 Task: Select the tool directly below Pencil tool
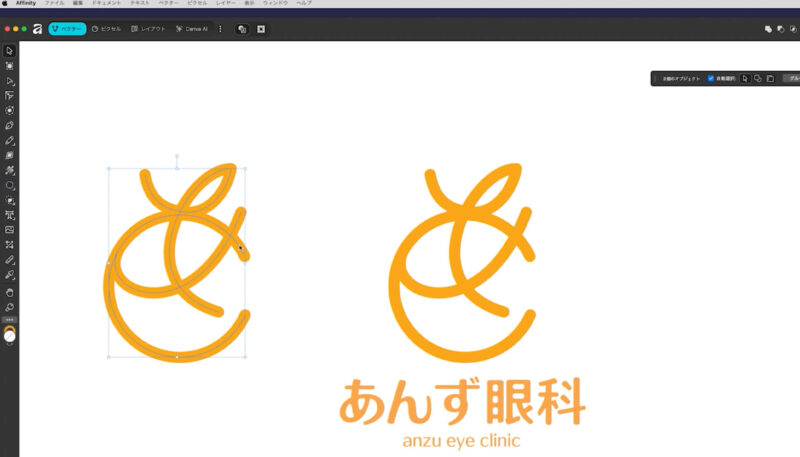pyautogui.click(x=9, y=156)
